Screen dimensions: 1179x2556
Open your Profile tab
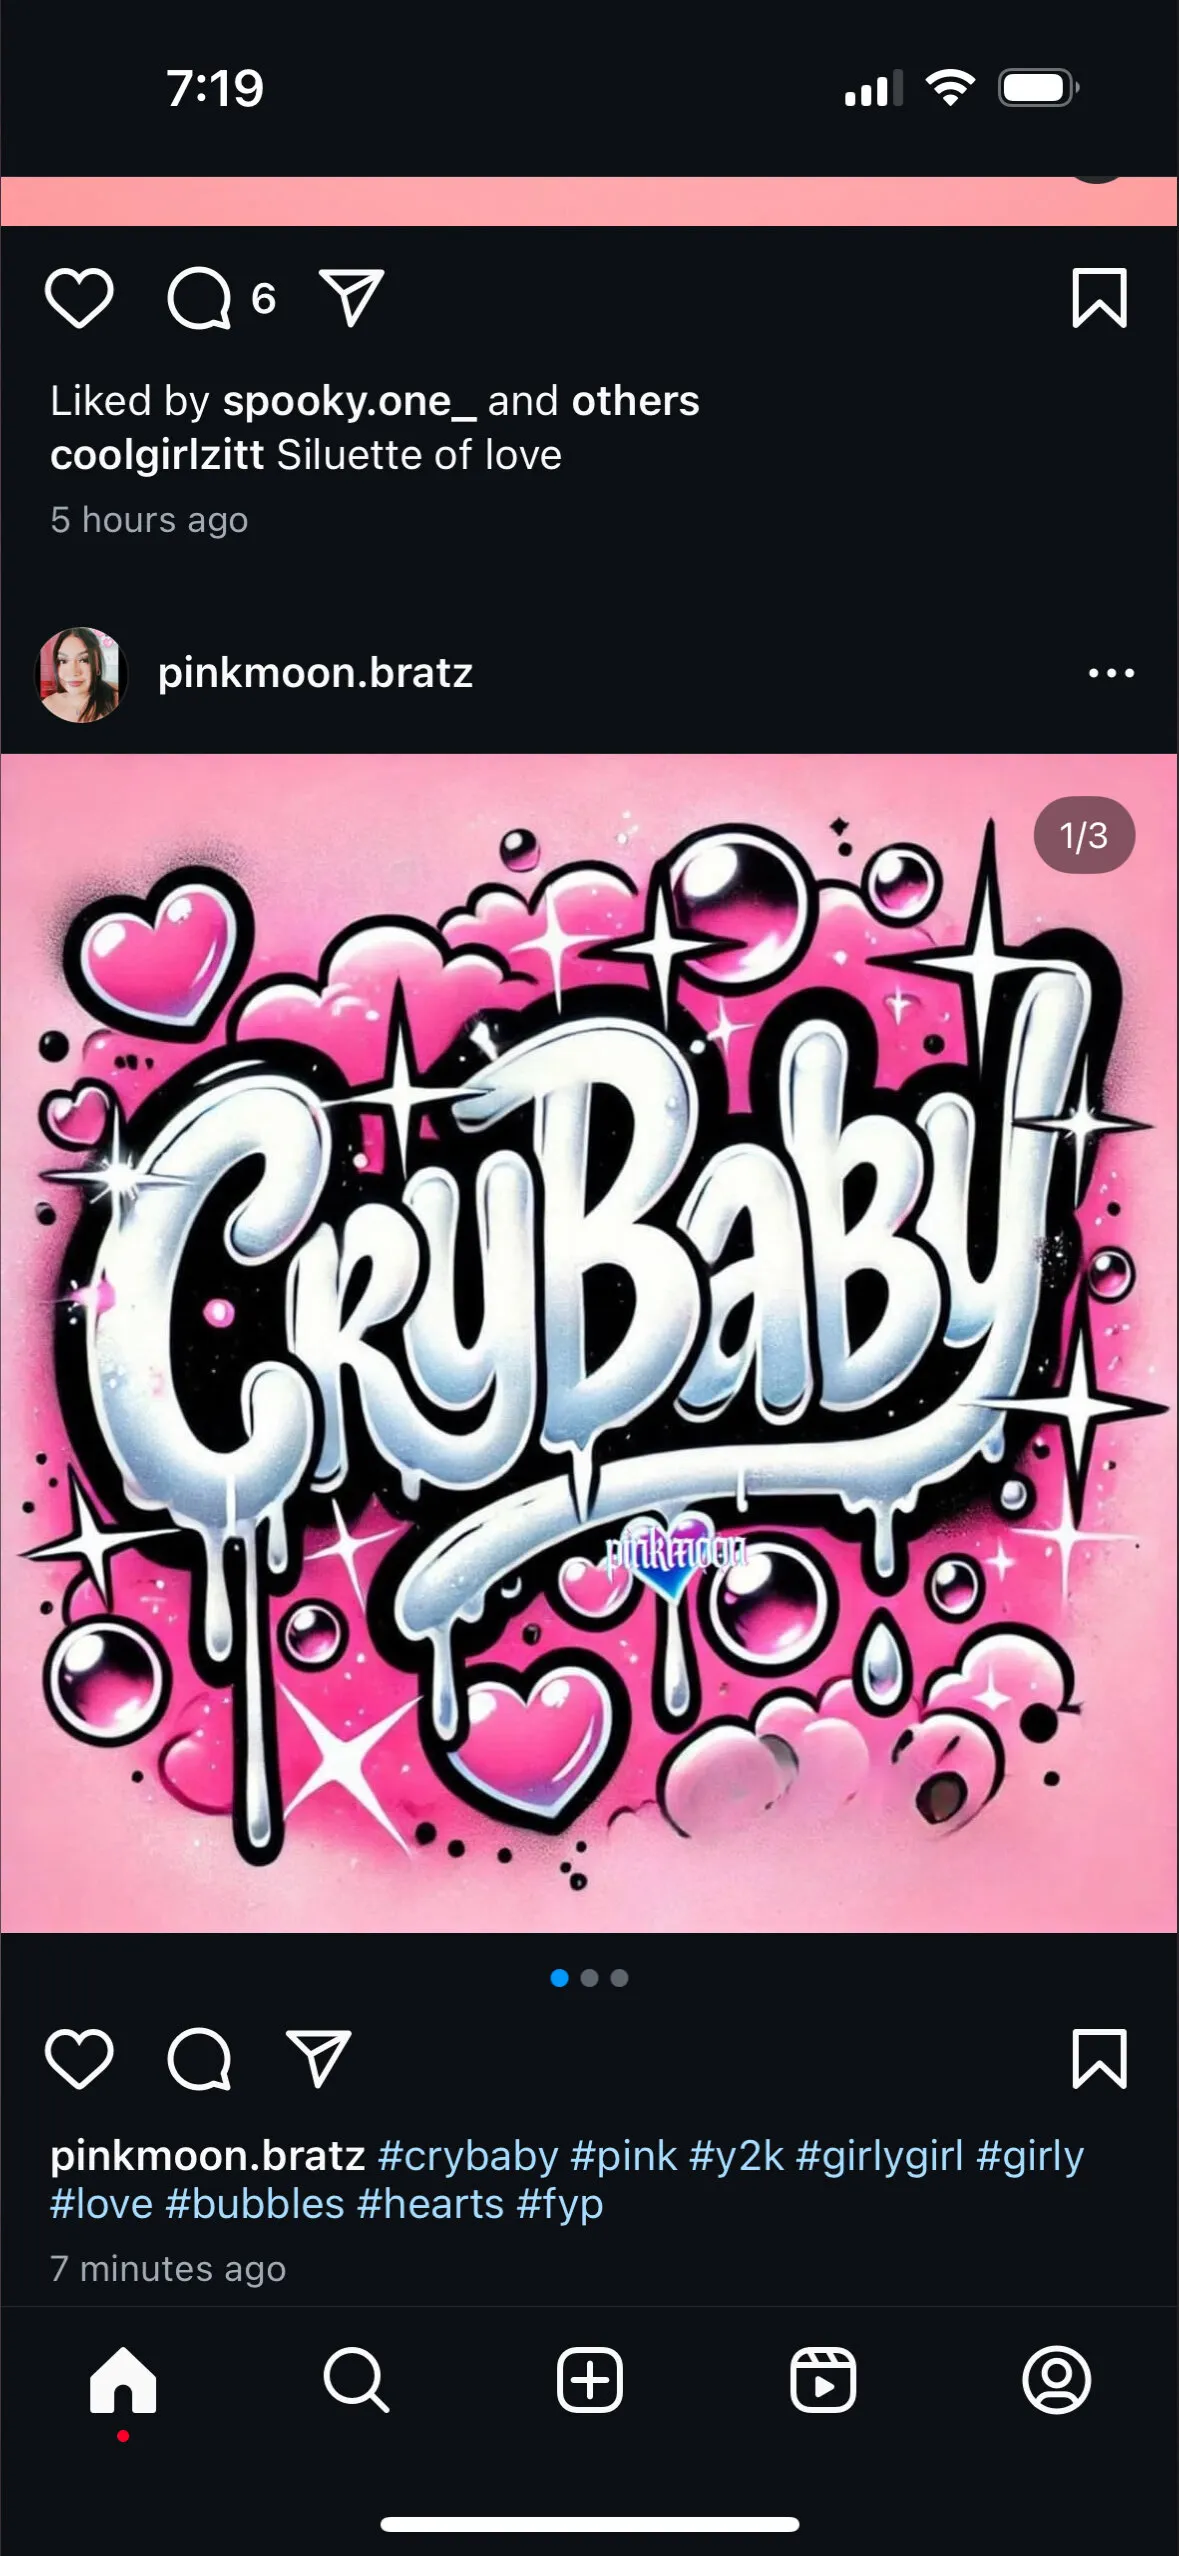point(1056,2380)
